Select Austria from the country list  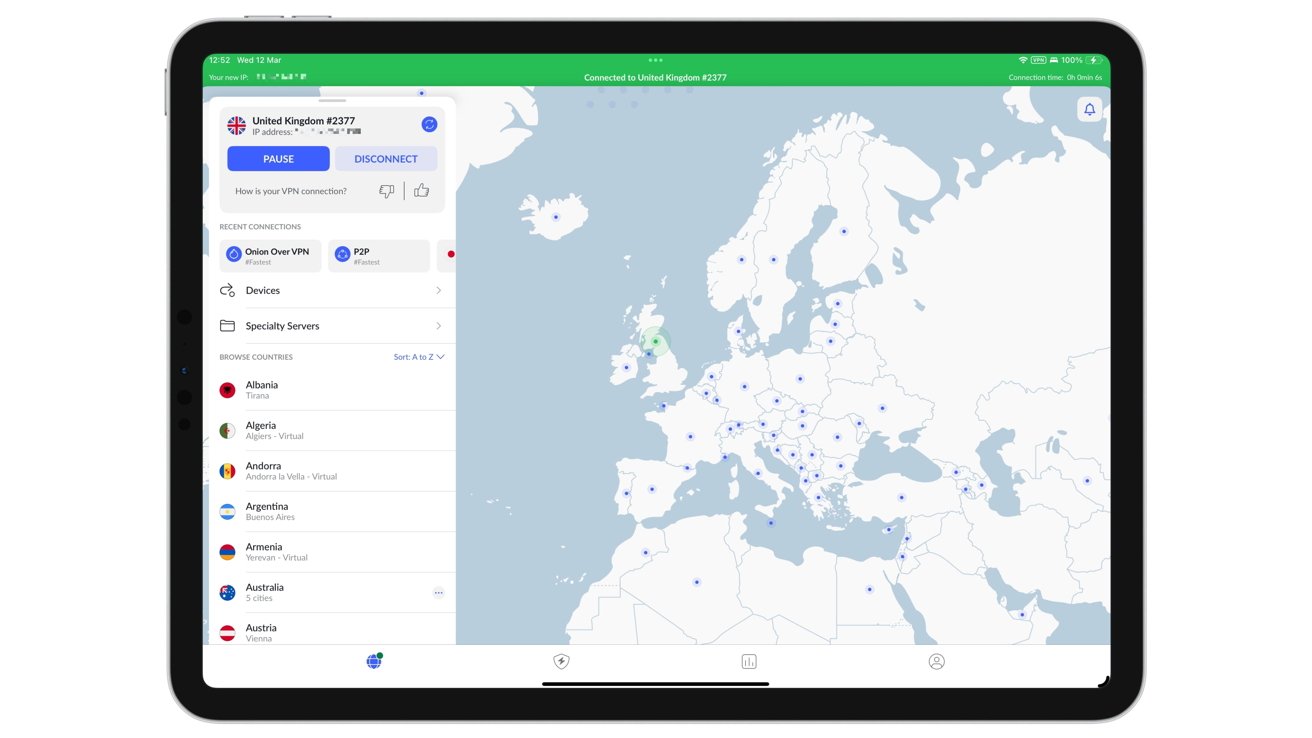(x=331, y=631)
